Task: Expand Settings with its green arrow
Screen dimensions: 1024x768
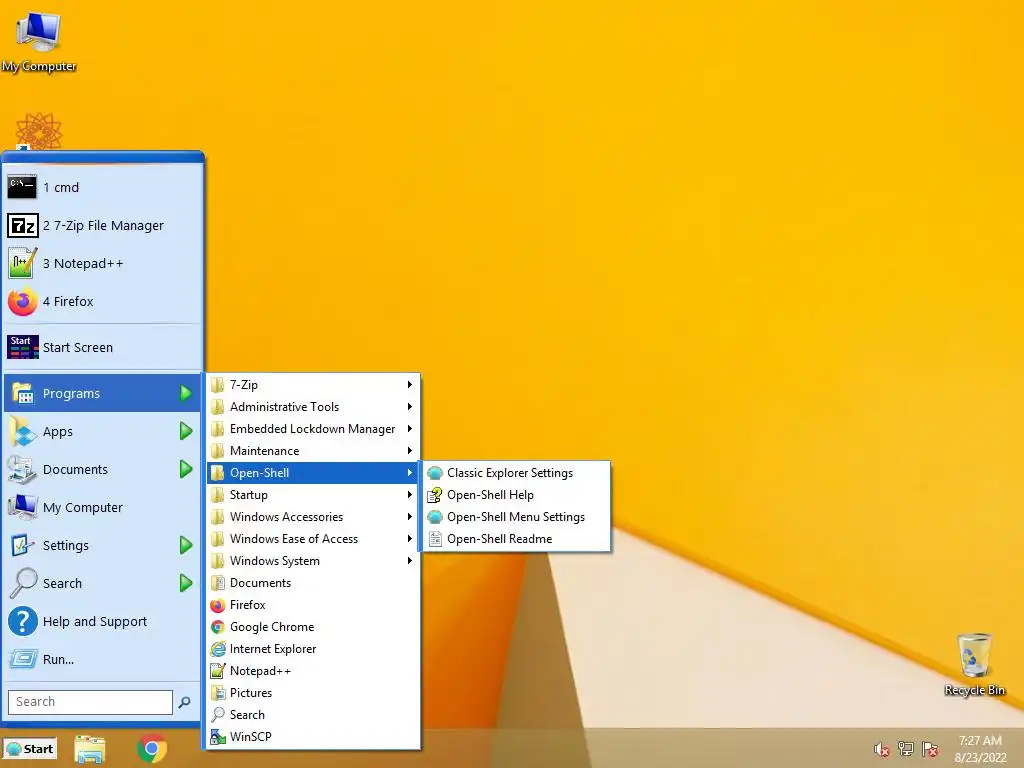Action: pyautogui.click(x=185, y=545)
